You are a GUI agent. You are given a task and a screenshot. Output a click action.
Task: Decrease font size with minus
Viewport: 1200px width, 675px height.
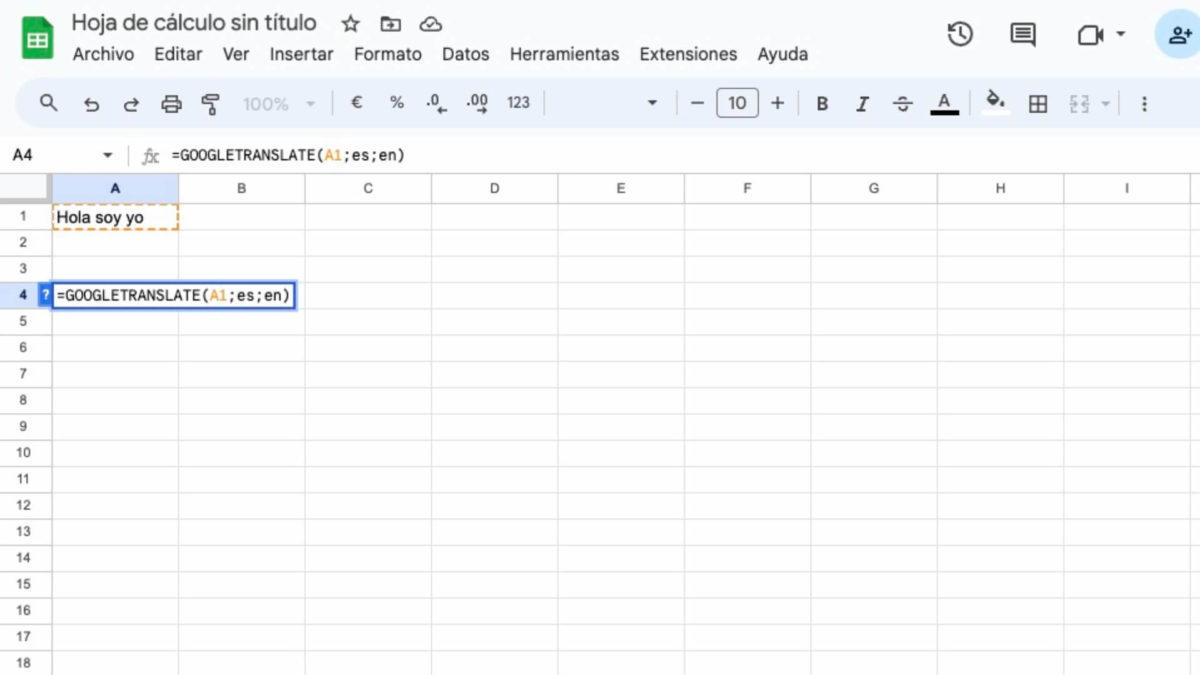pyautogui.click(x=698, y=103)
